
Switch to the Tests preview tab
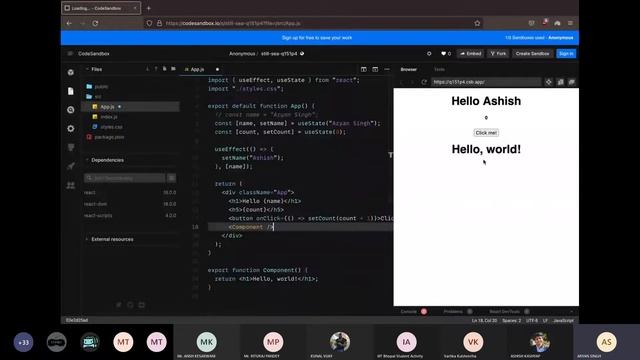tap(440, 69)
